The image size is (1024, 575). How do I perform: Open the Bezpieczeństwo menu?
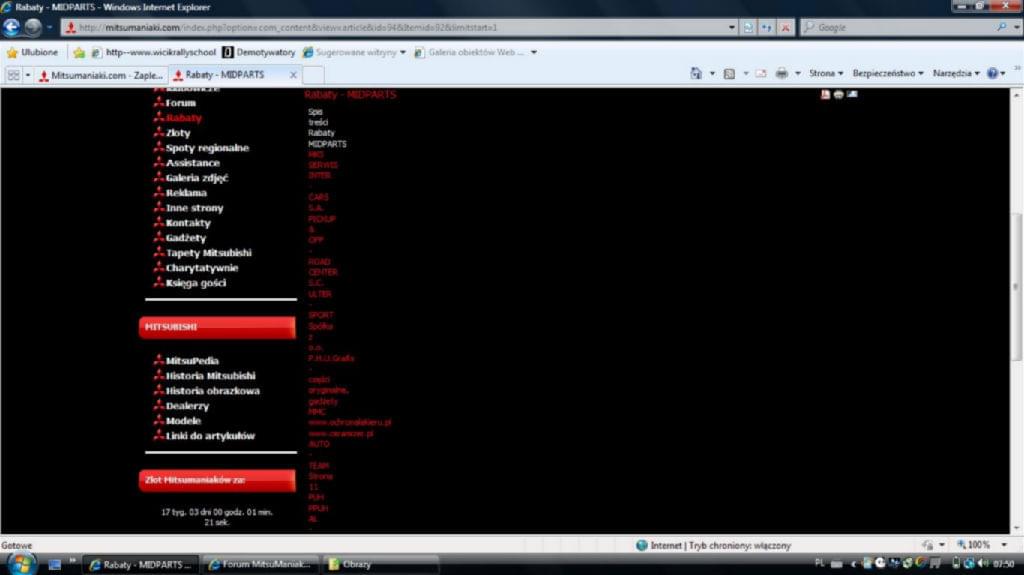click(x=888, y=73)
